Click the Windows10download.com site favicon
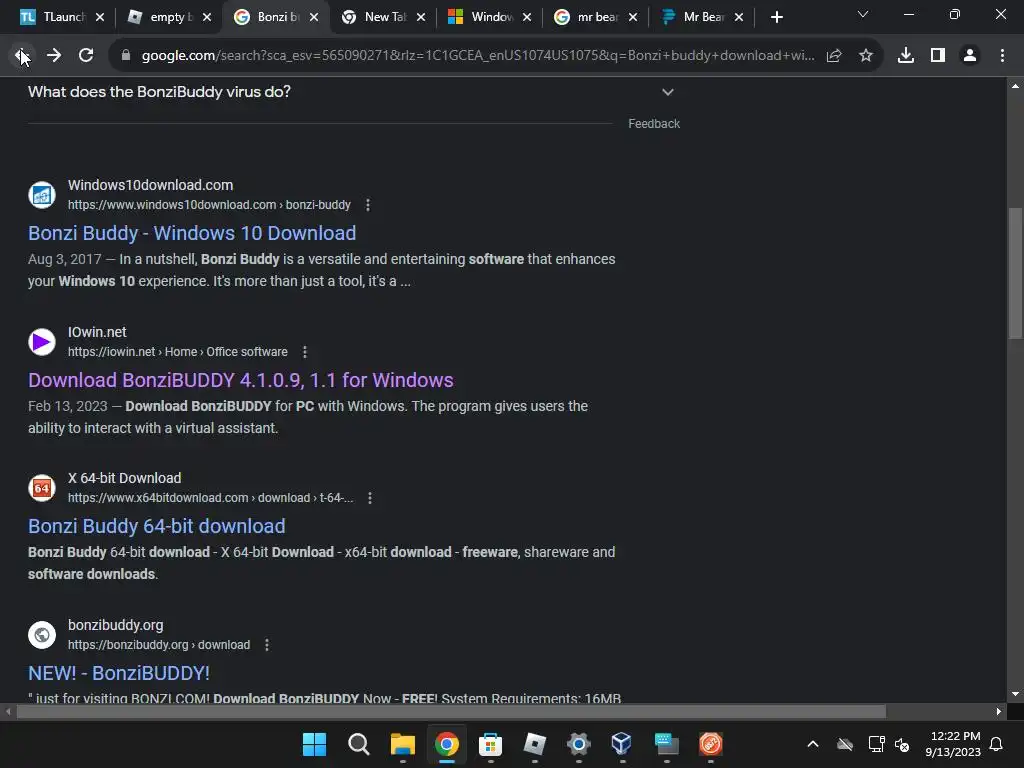The width and height of the screenshot is (1024, 768). [x=42, y=195]
